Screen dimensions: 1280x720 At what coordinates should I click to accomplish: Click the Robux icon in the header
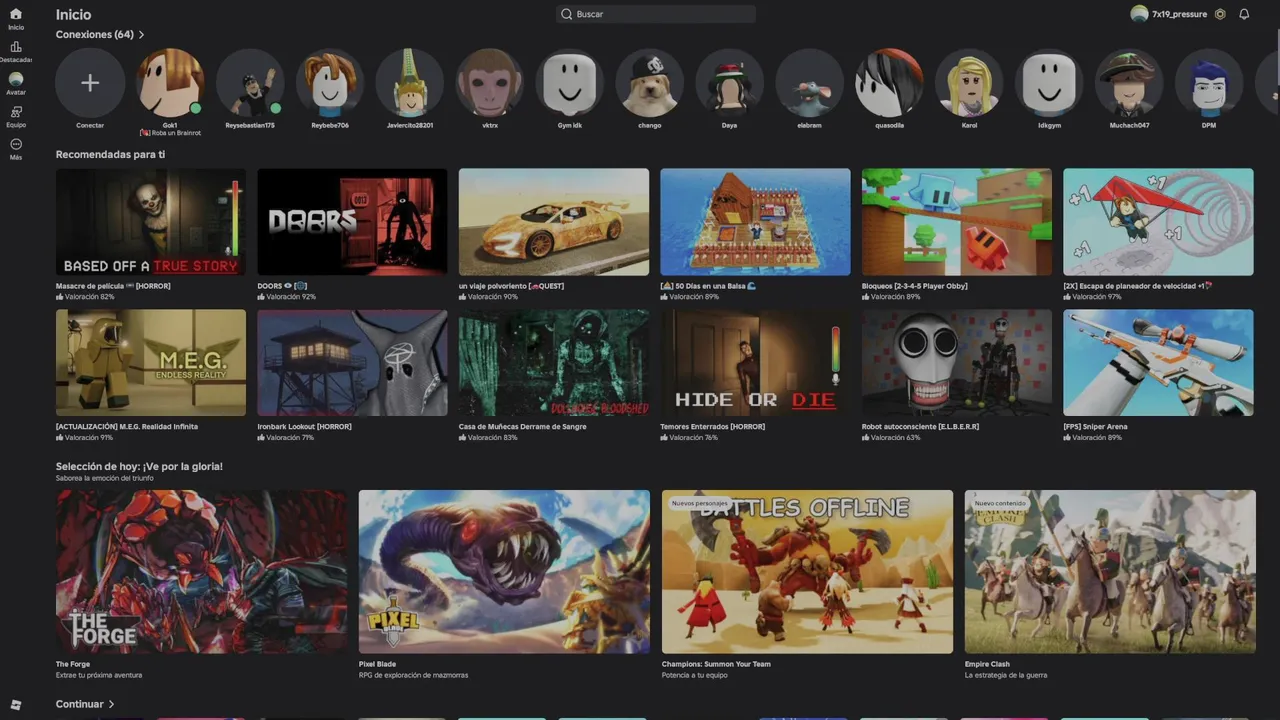(1220, 14)
